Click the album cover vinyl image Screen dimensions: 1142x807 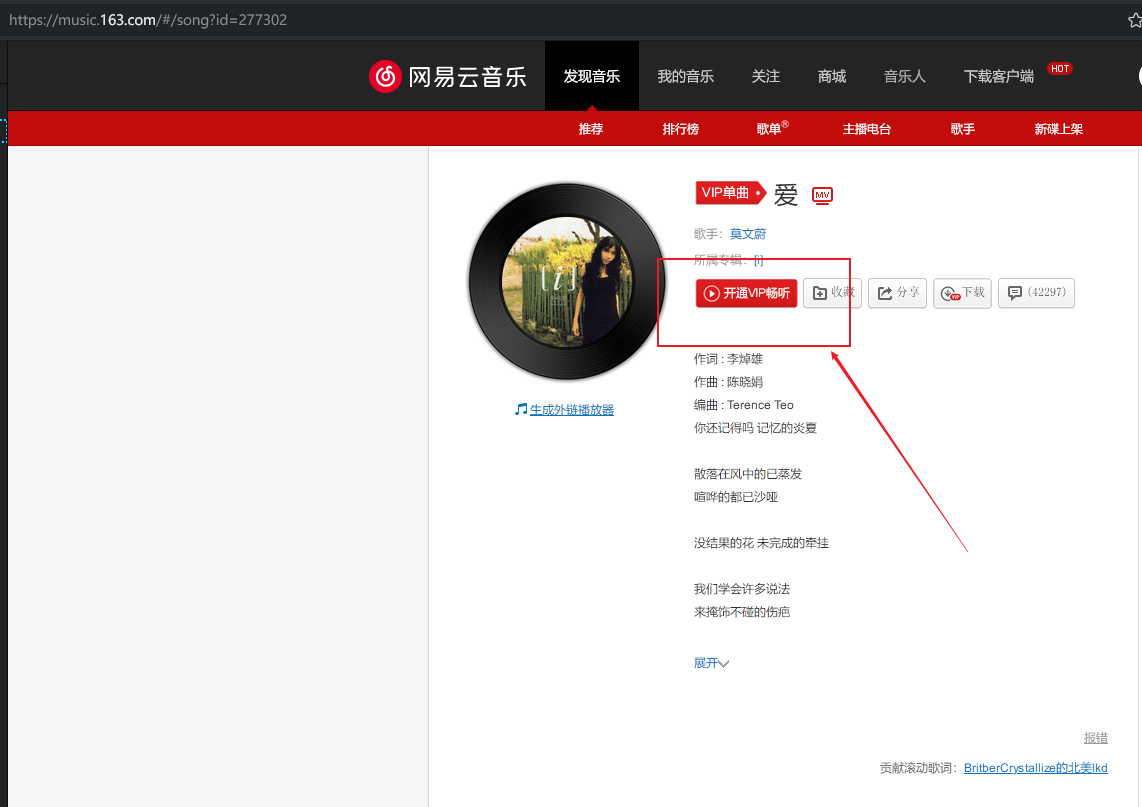567,281
